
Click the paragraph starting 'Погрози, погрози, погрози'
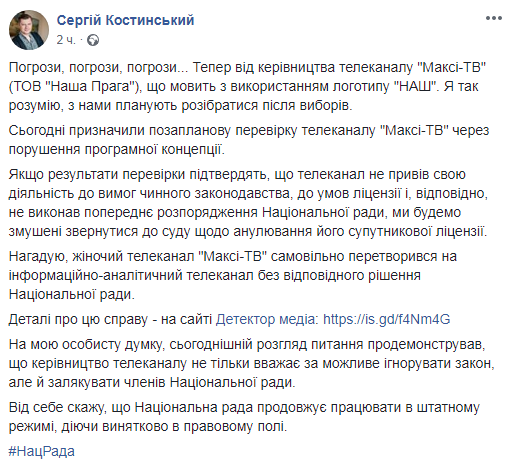tap(247, 86)
